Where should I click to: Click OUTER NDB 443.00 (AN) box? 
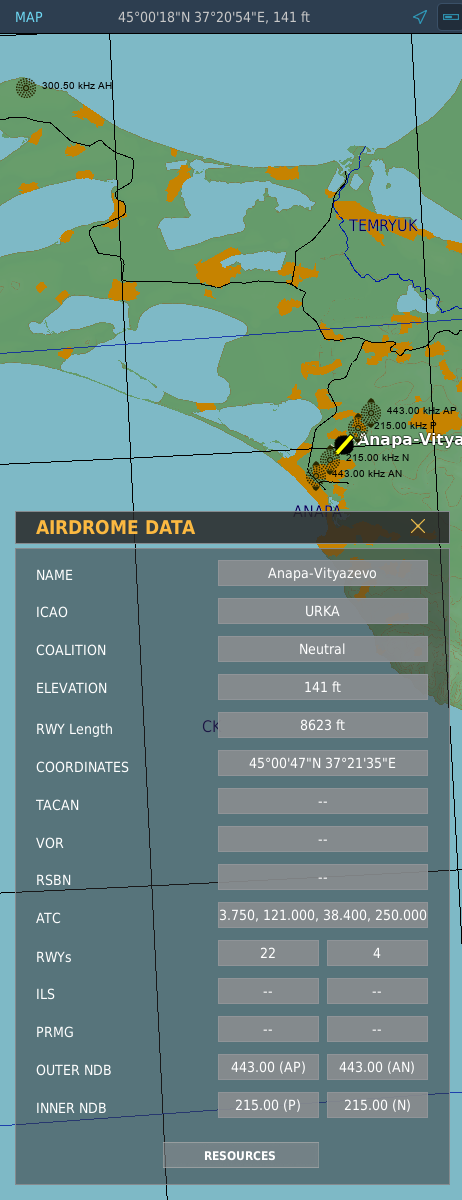coord(377,1067)
